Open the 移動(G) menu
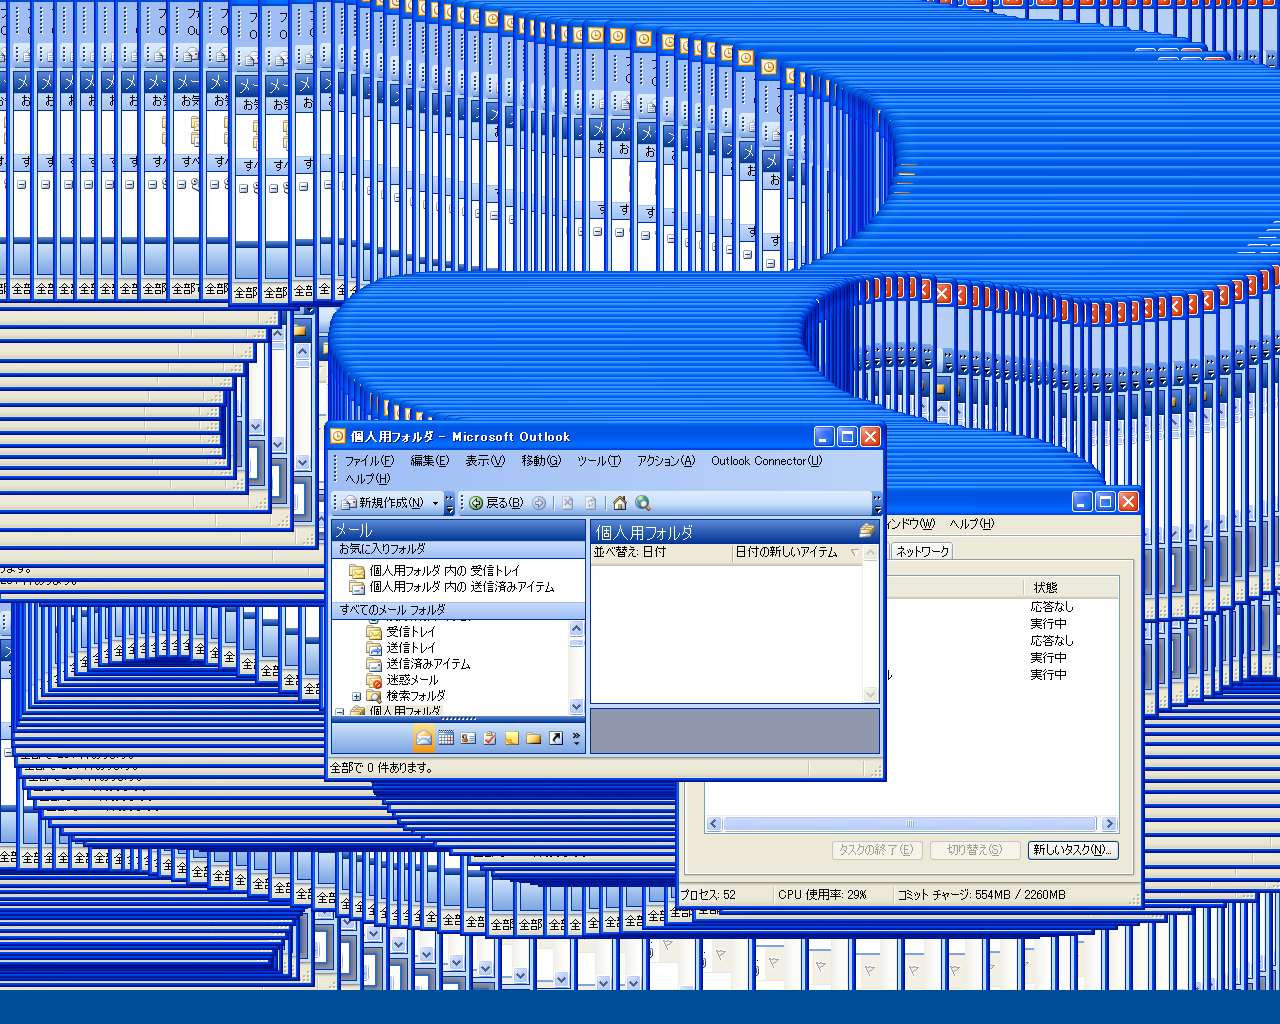The image size is (1280, 1024). pos(541,461)
